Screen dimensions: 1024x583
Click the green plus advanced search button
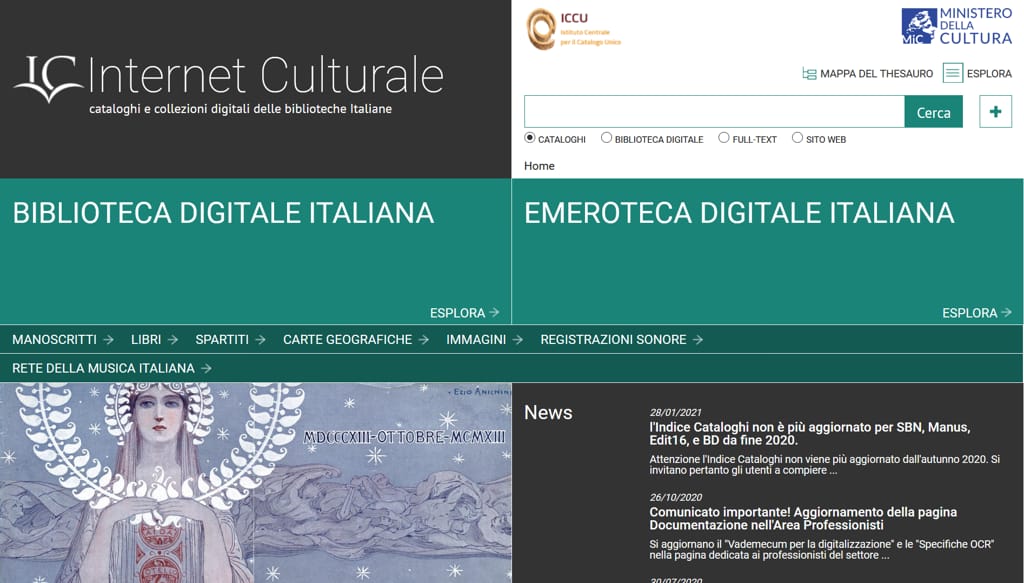995,112
